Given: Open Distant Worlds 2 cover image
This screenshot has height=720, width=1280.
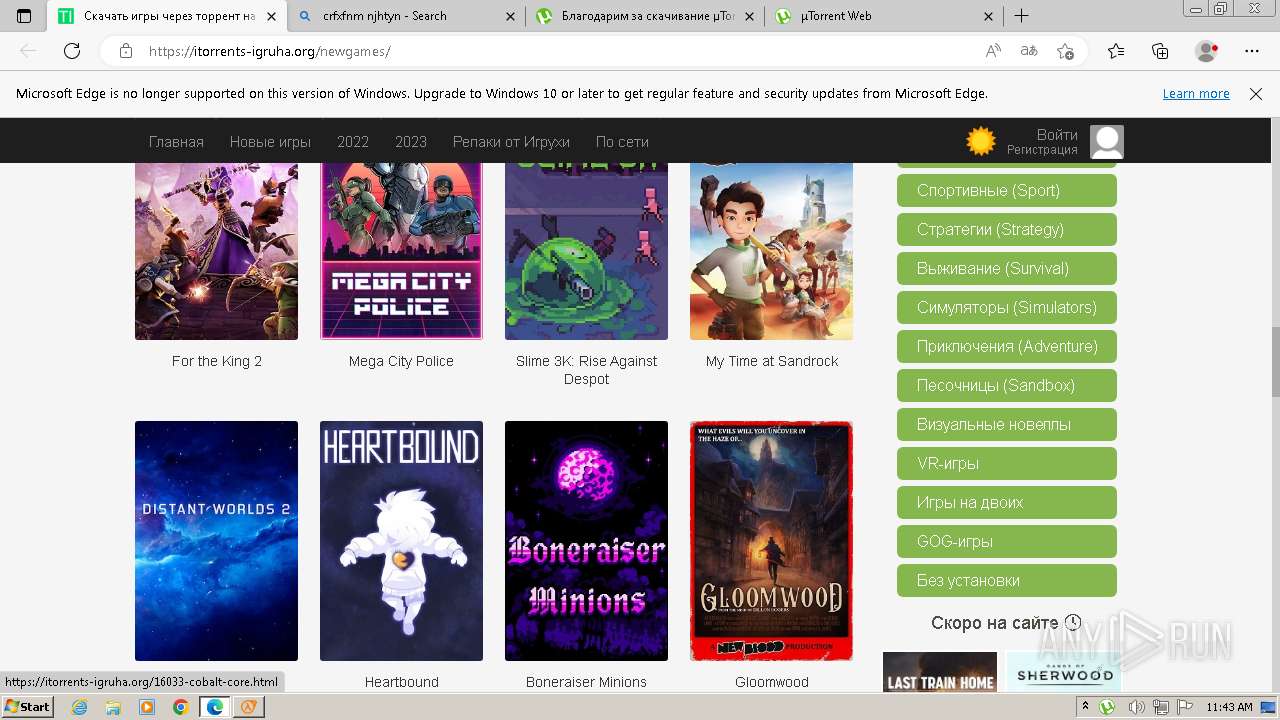Looking at the screenshot, I should coord(216,541).
